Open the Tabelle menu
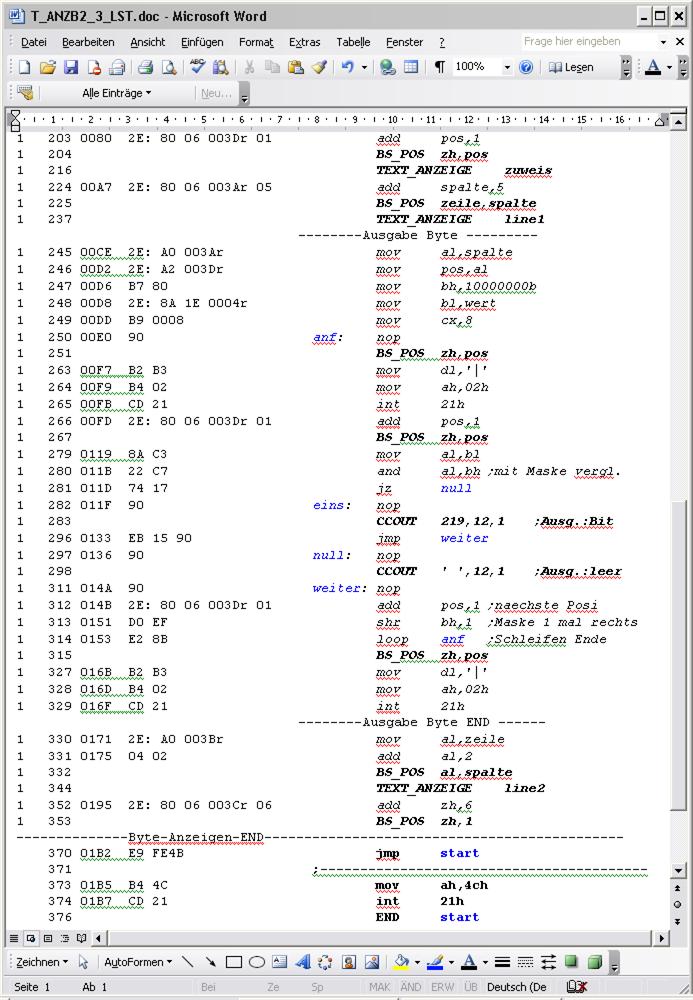The height and width of the screenshot is (1000, 693). [x=353, y=42]
